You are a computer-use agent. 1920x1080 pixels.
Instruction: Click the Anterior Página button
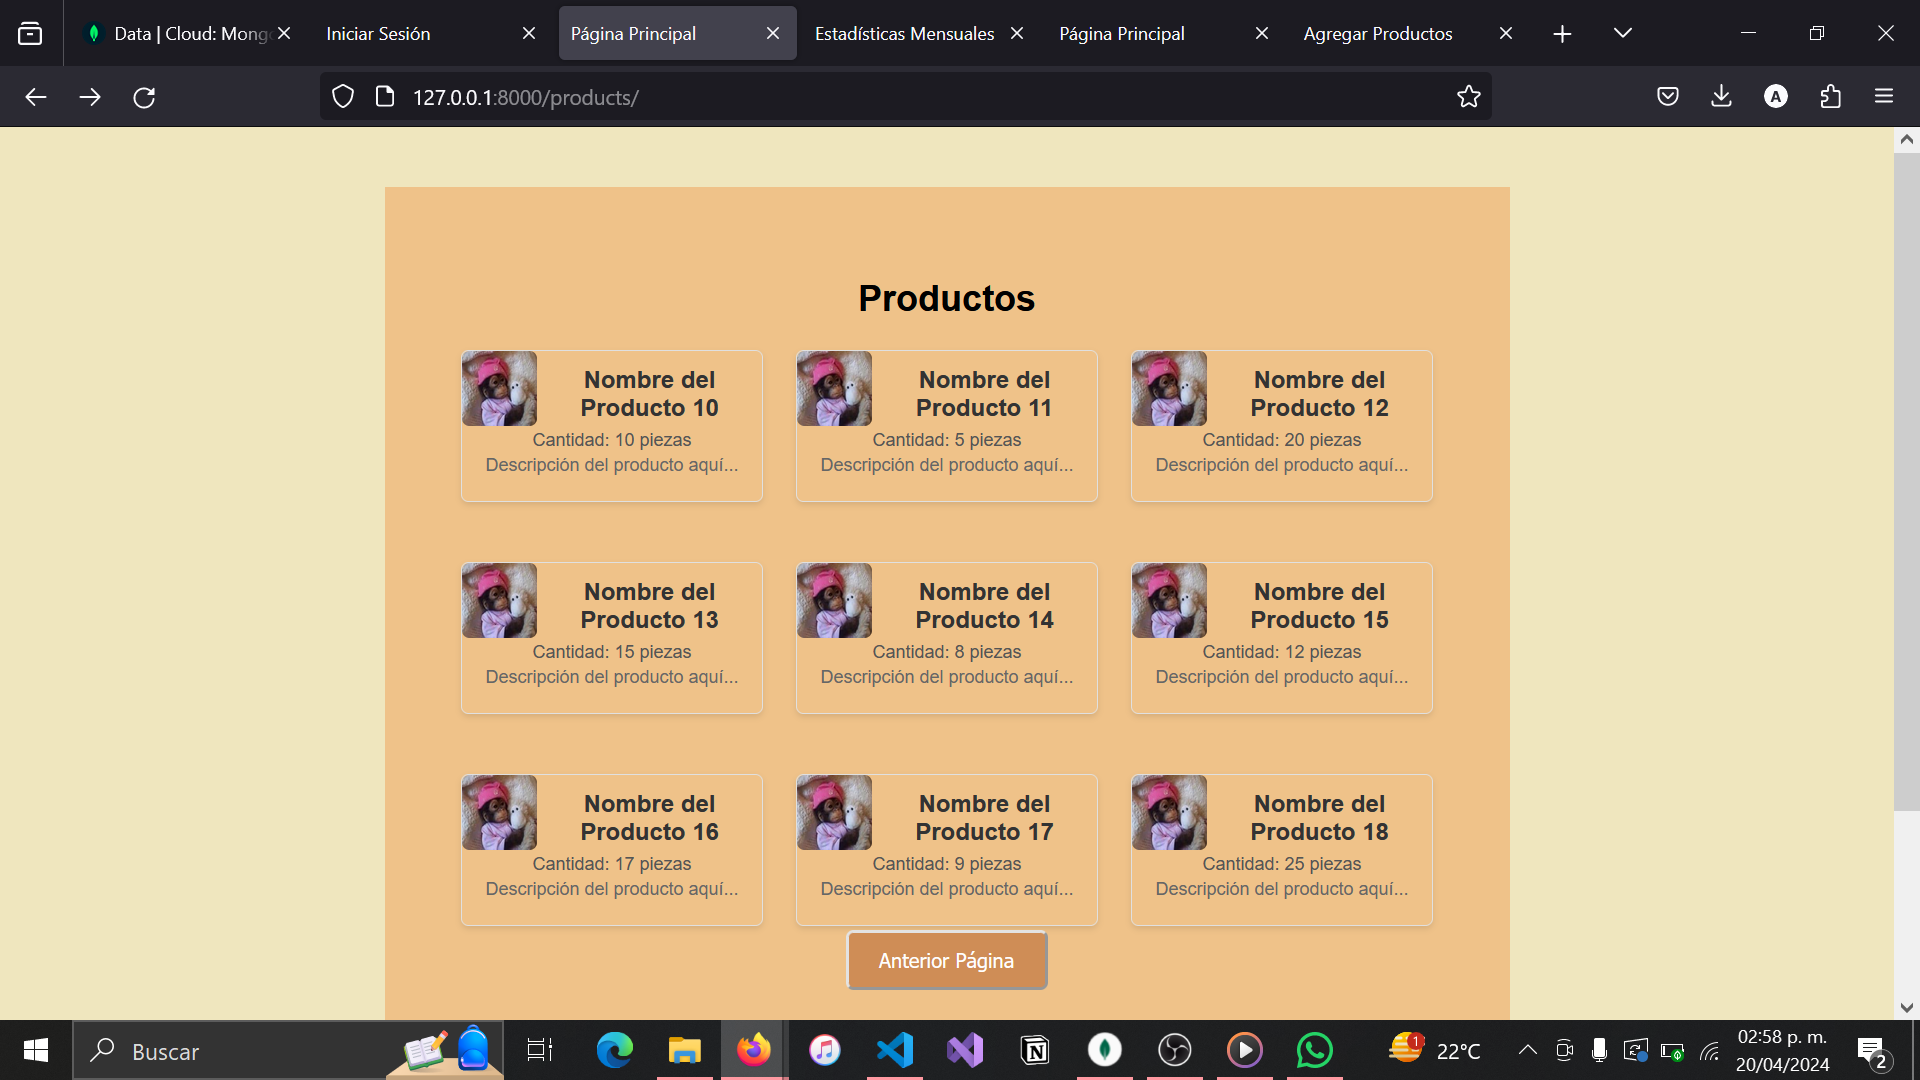946,960
